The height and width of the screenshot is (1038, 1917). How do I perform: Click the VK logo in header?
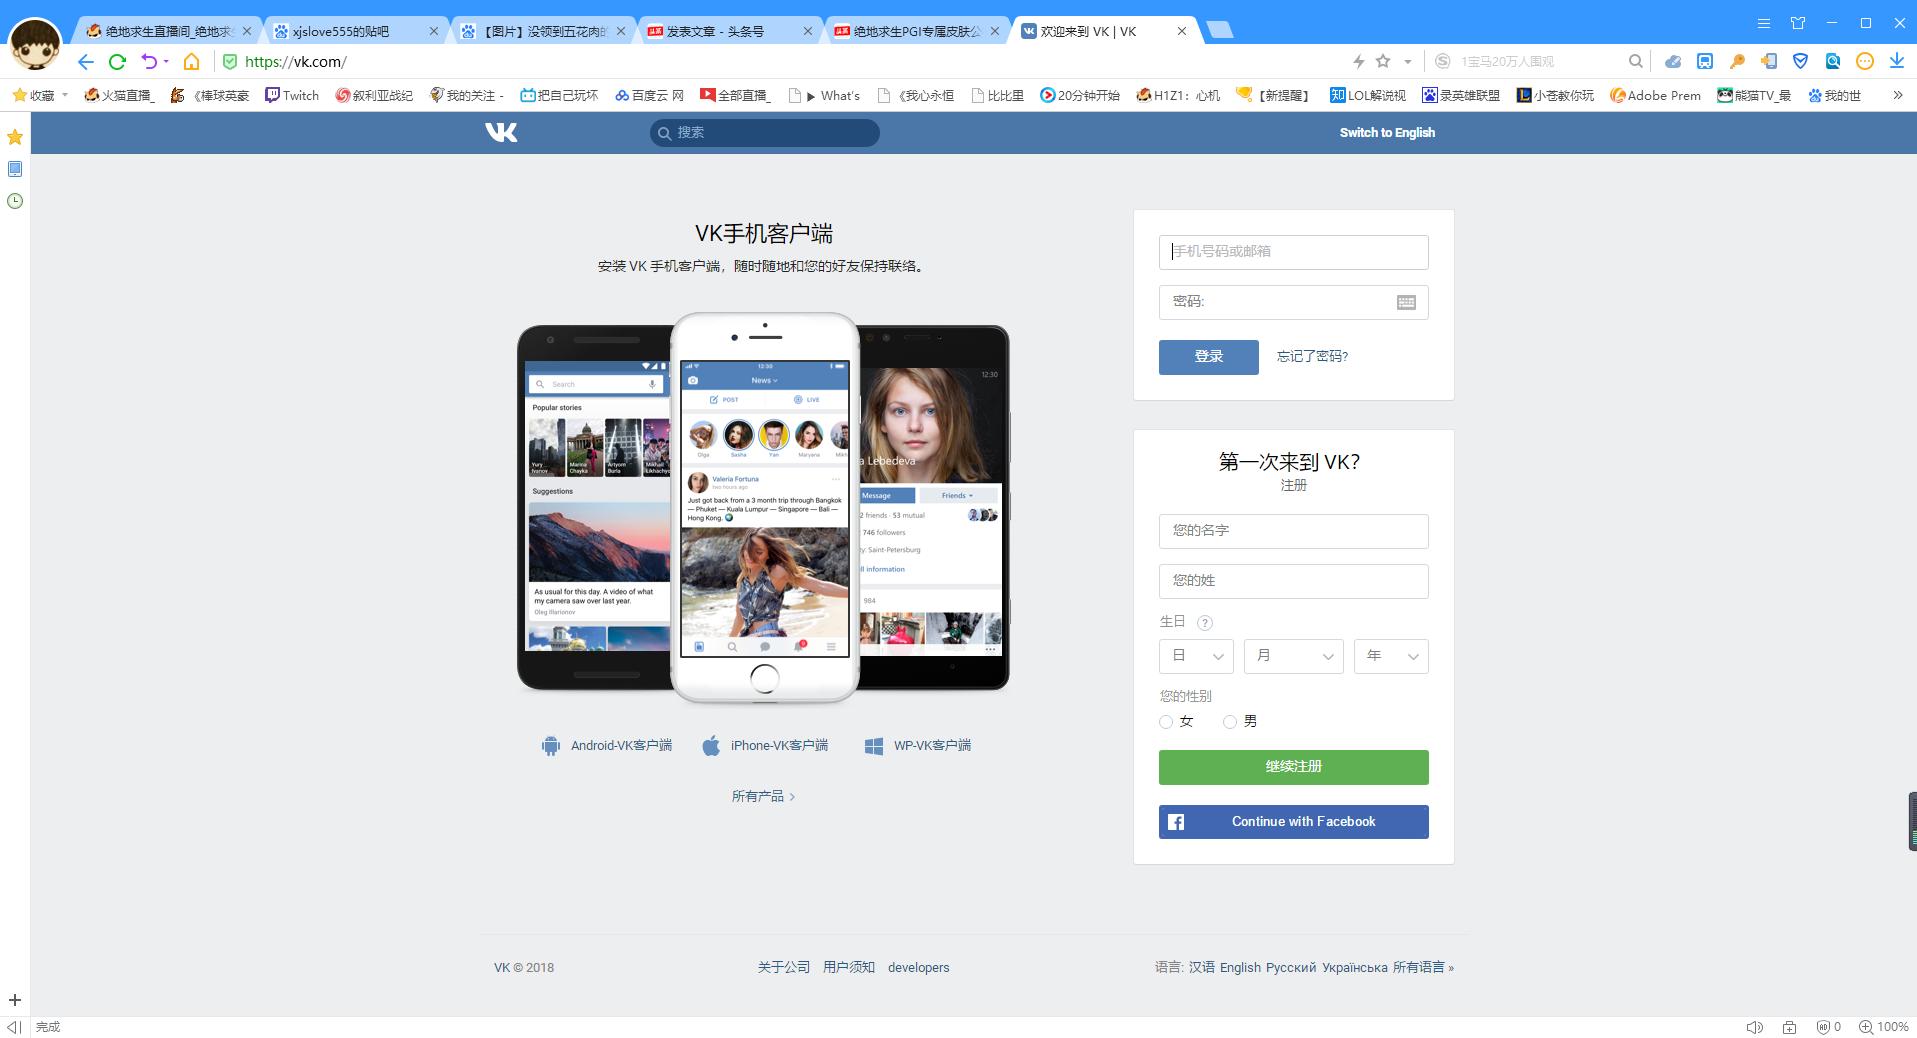tap(501, 132)
